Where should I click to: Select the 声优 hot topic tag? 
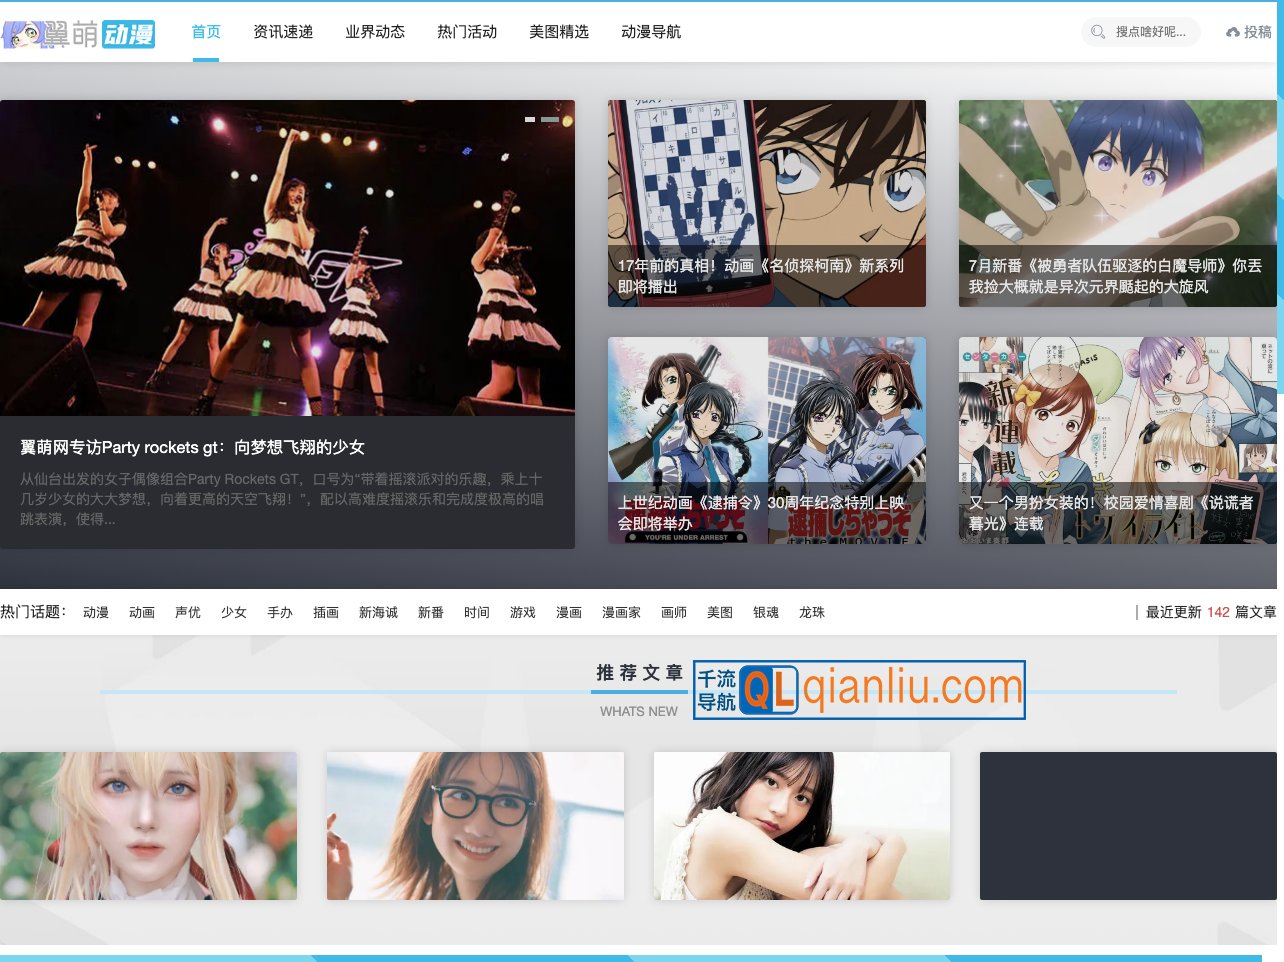click(x=188, y=612)
